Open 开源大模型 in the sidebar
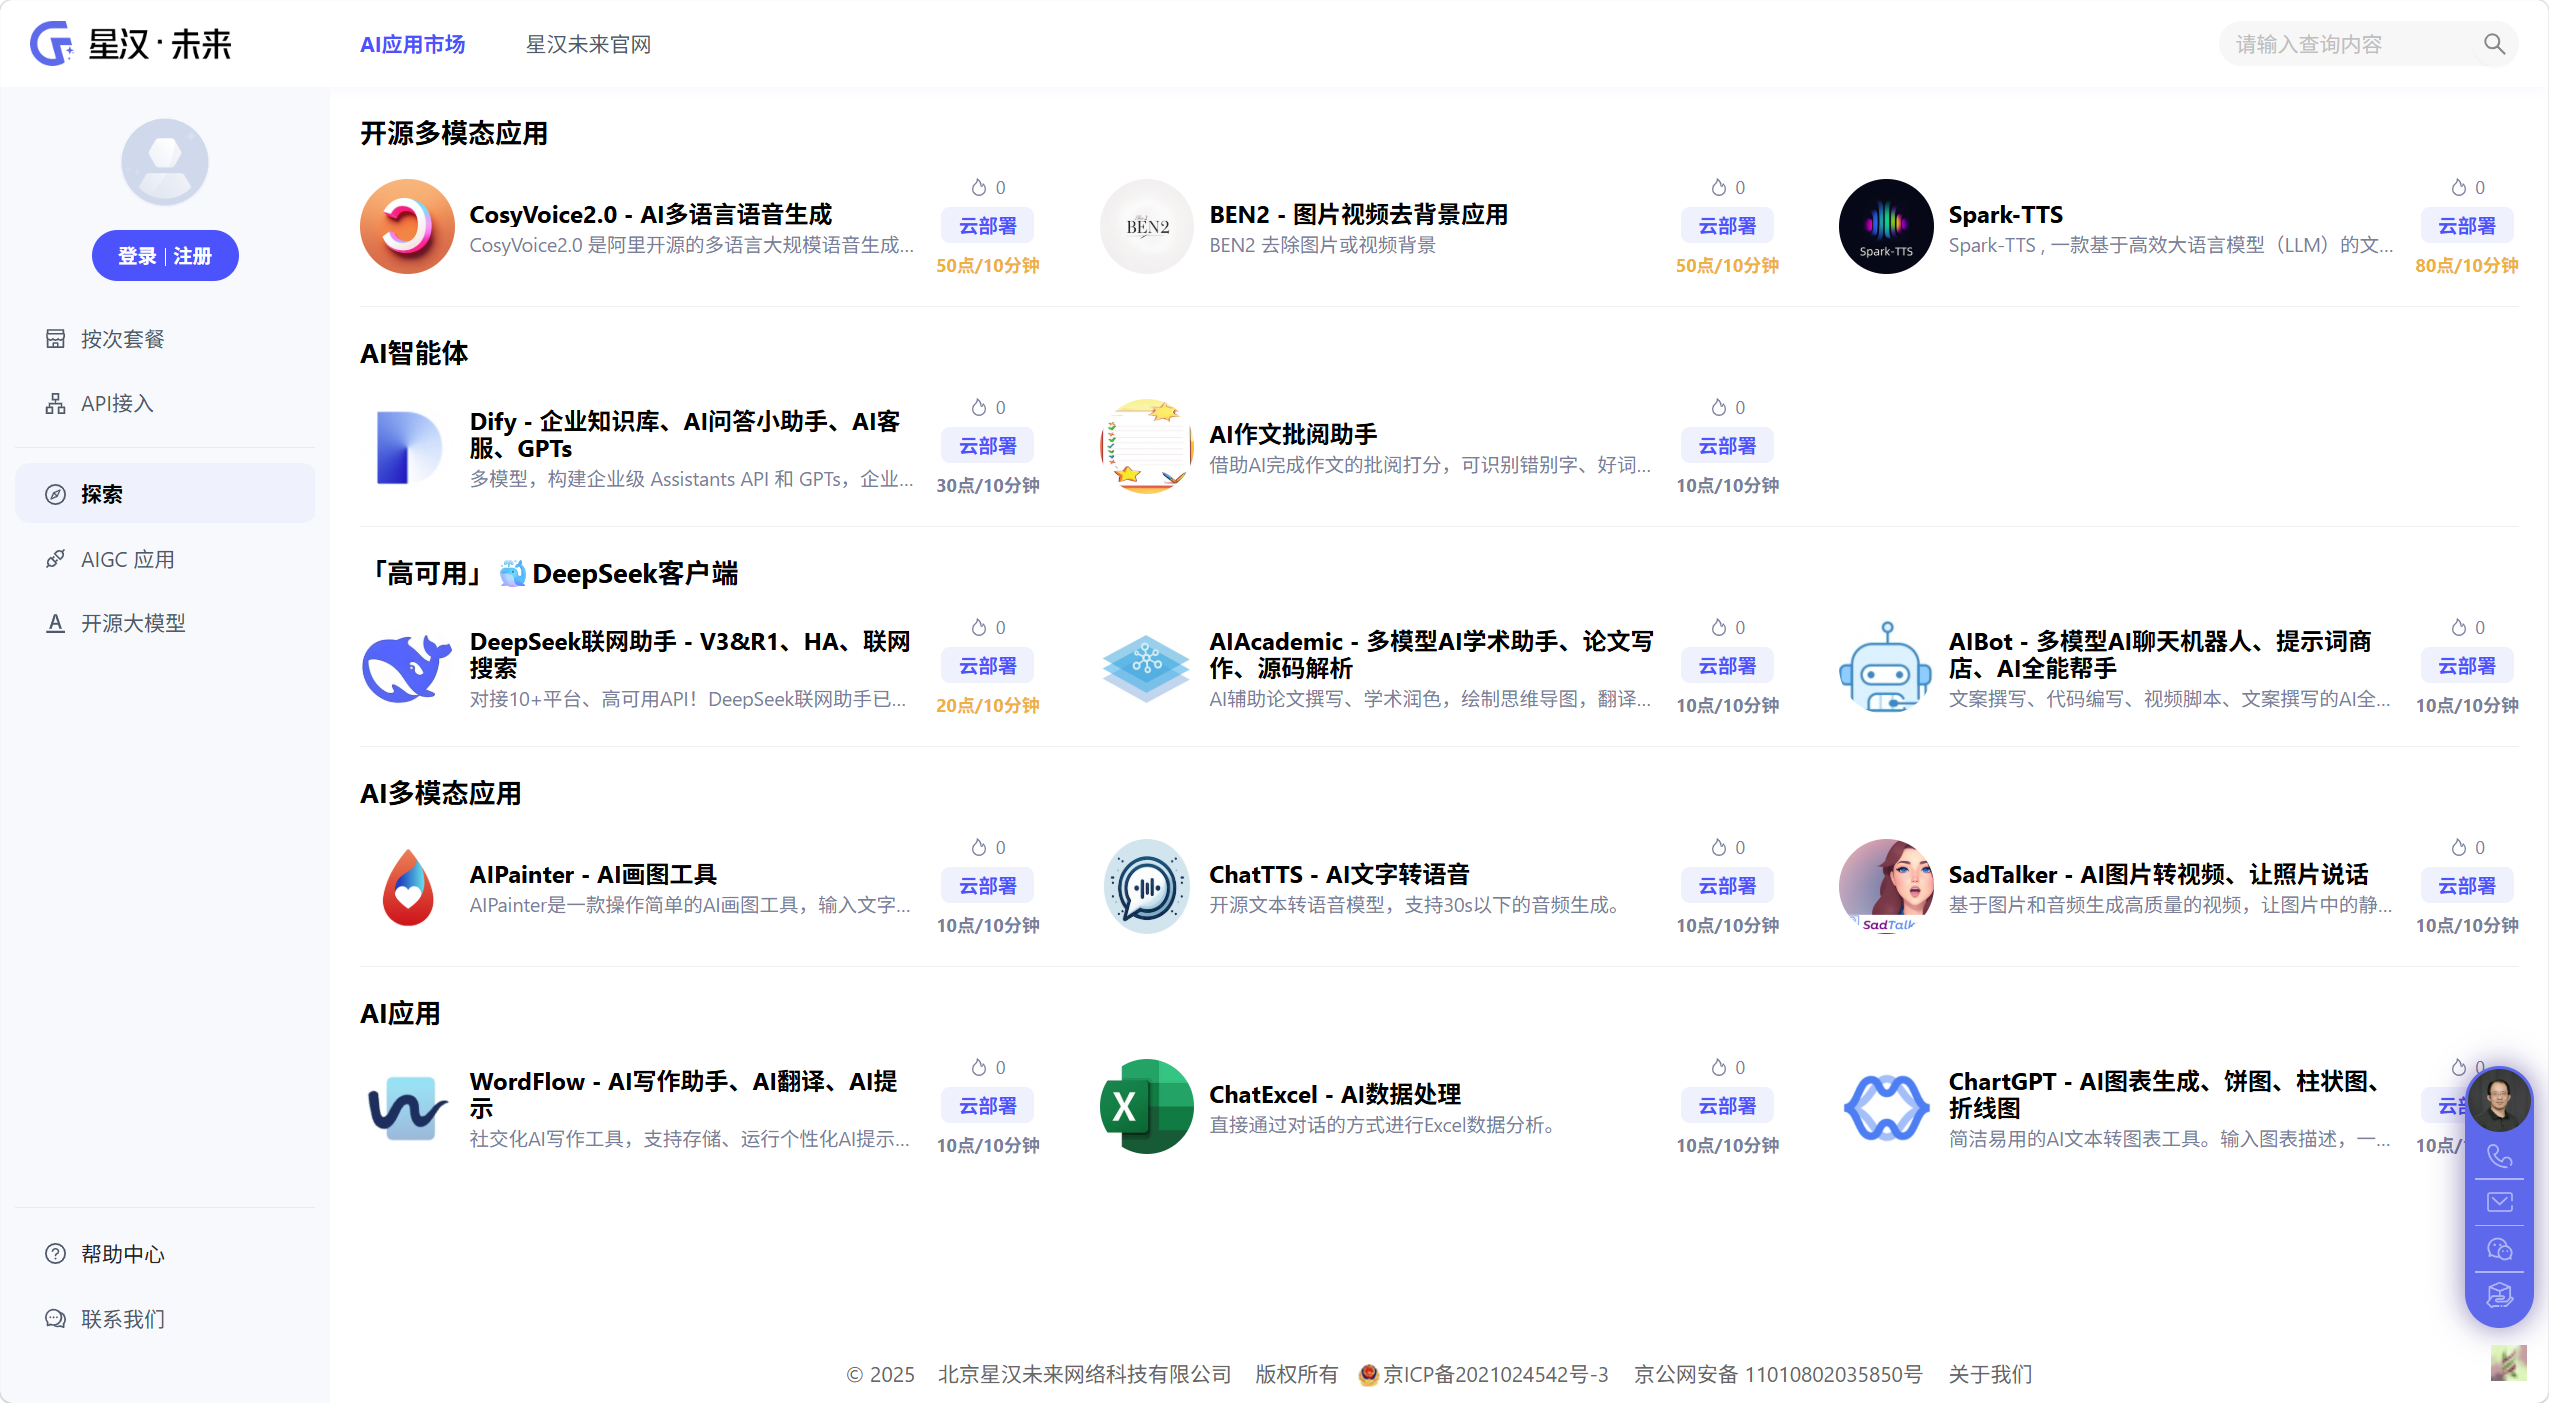Image resolution: width=2549 pixels, height=1403 pixels. tap(165, 623)
